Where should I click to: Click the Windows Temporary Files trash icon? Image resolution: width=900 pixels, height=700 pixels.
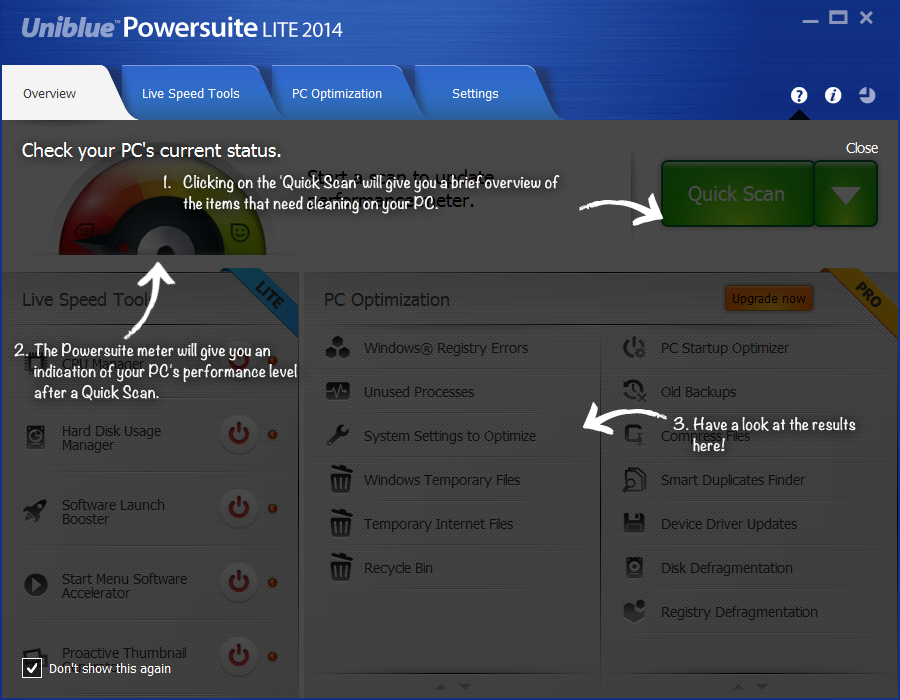[x=340, y=479]
